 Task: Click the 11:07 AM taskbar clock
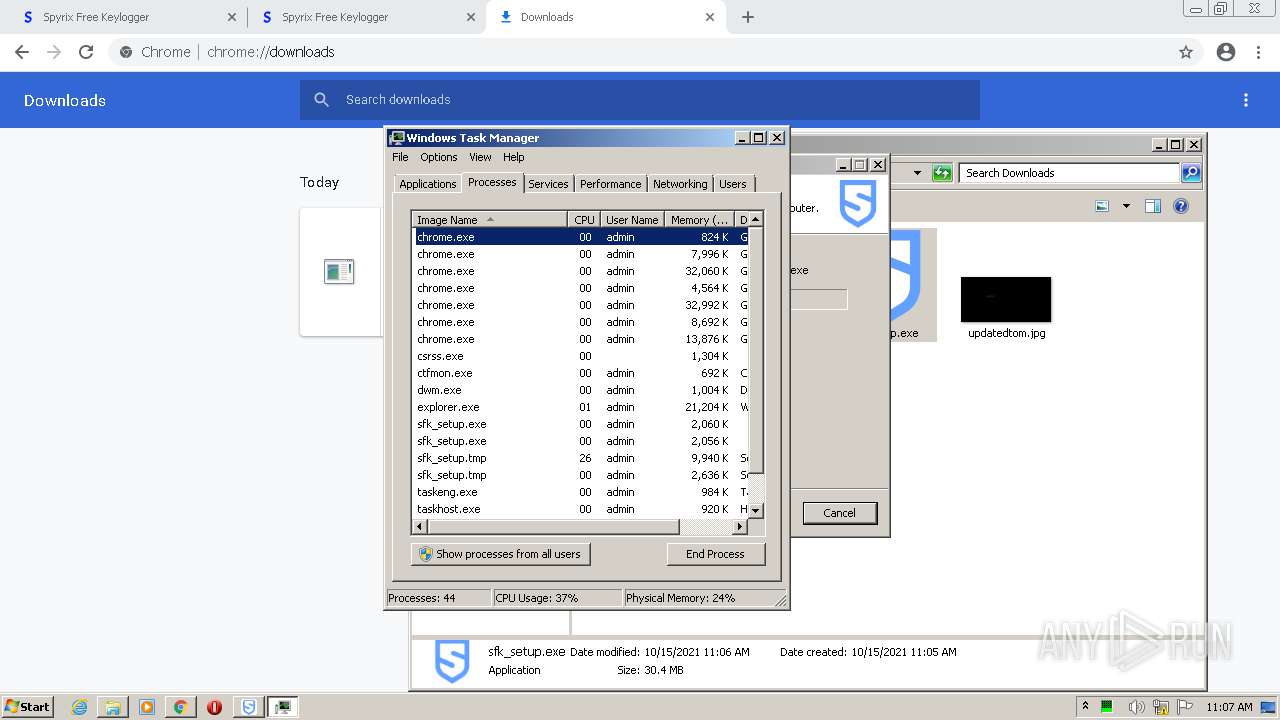[1229, 707]
